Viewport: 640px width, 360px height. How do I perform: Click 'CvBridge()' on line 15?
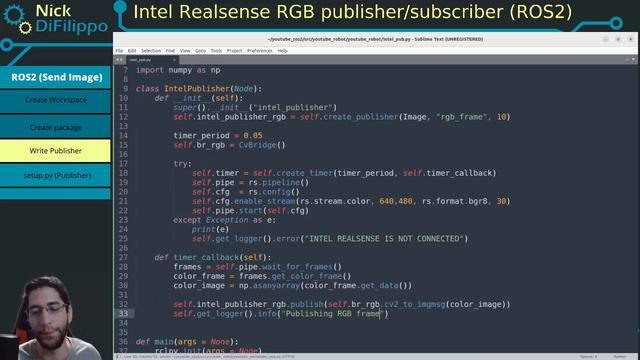262,145
